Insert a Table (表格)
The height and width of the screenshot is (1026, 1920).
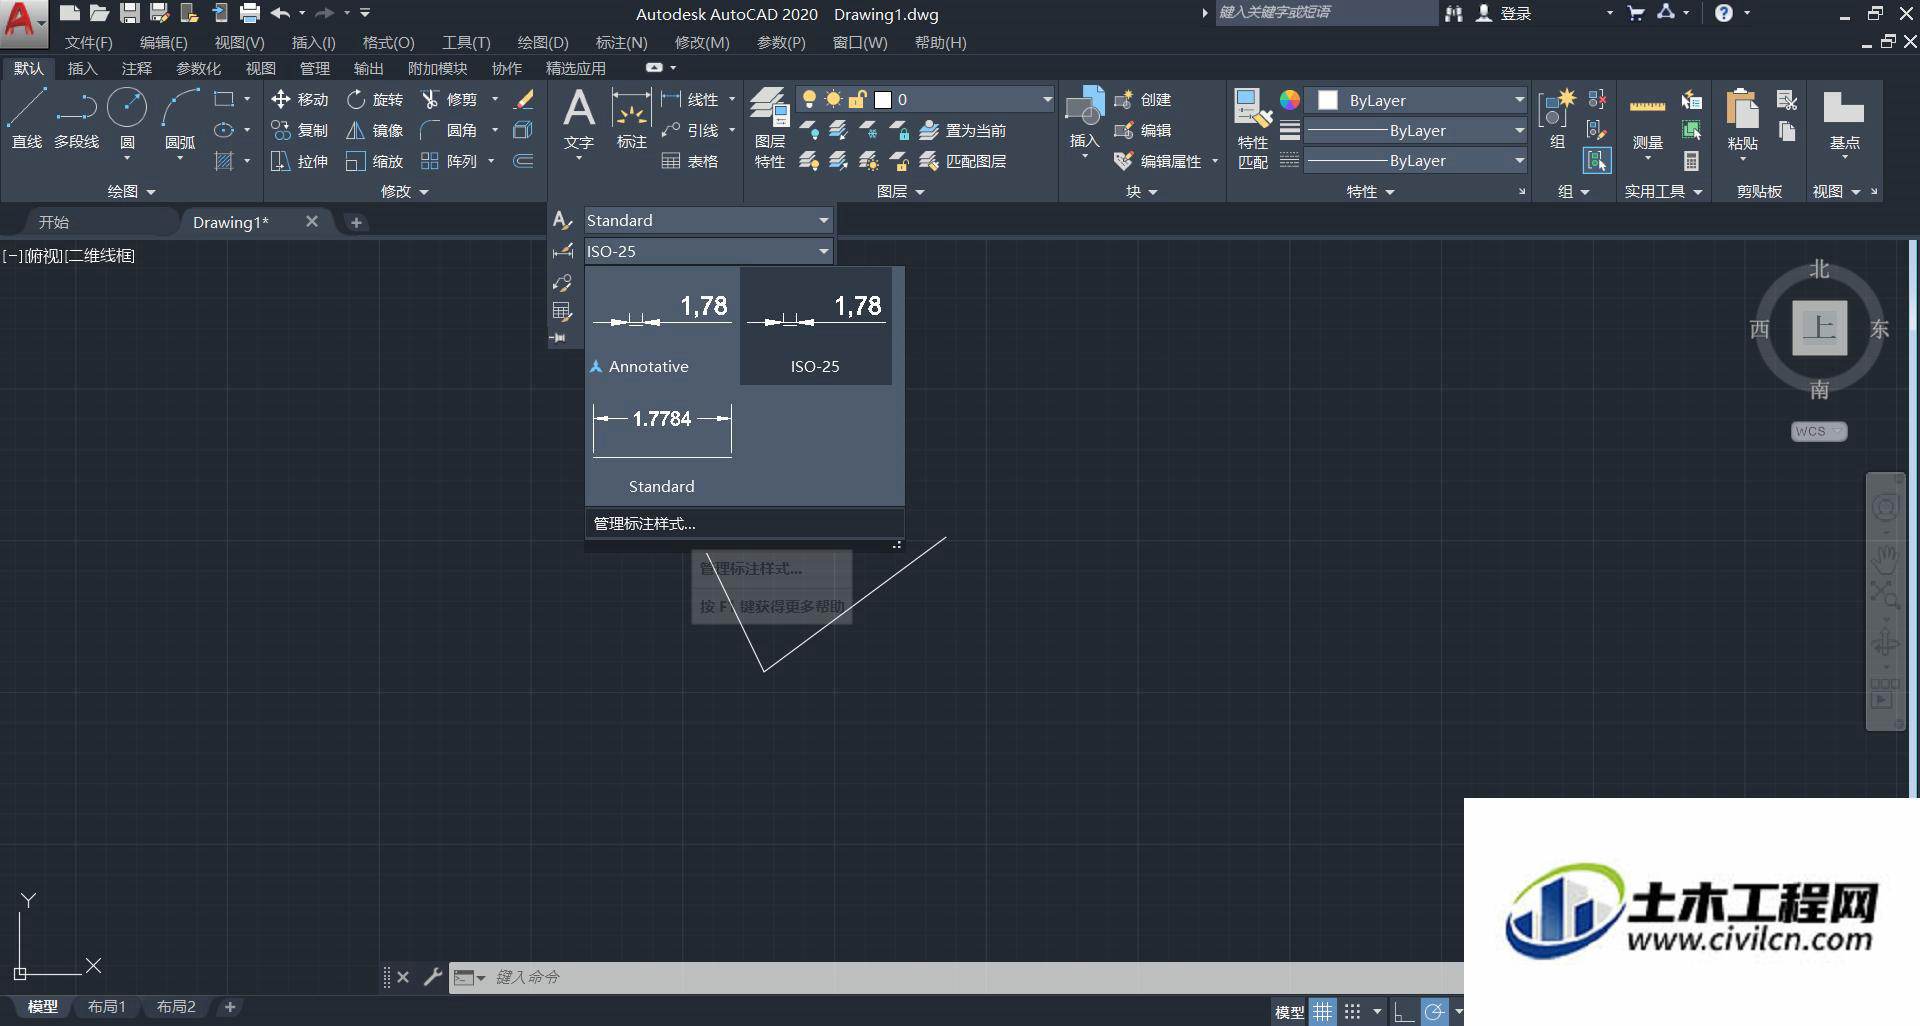pyautogui.click(x=690, y=161)
